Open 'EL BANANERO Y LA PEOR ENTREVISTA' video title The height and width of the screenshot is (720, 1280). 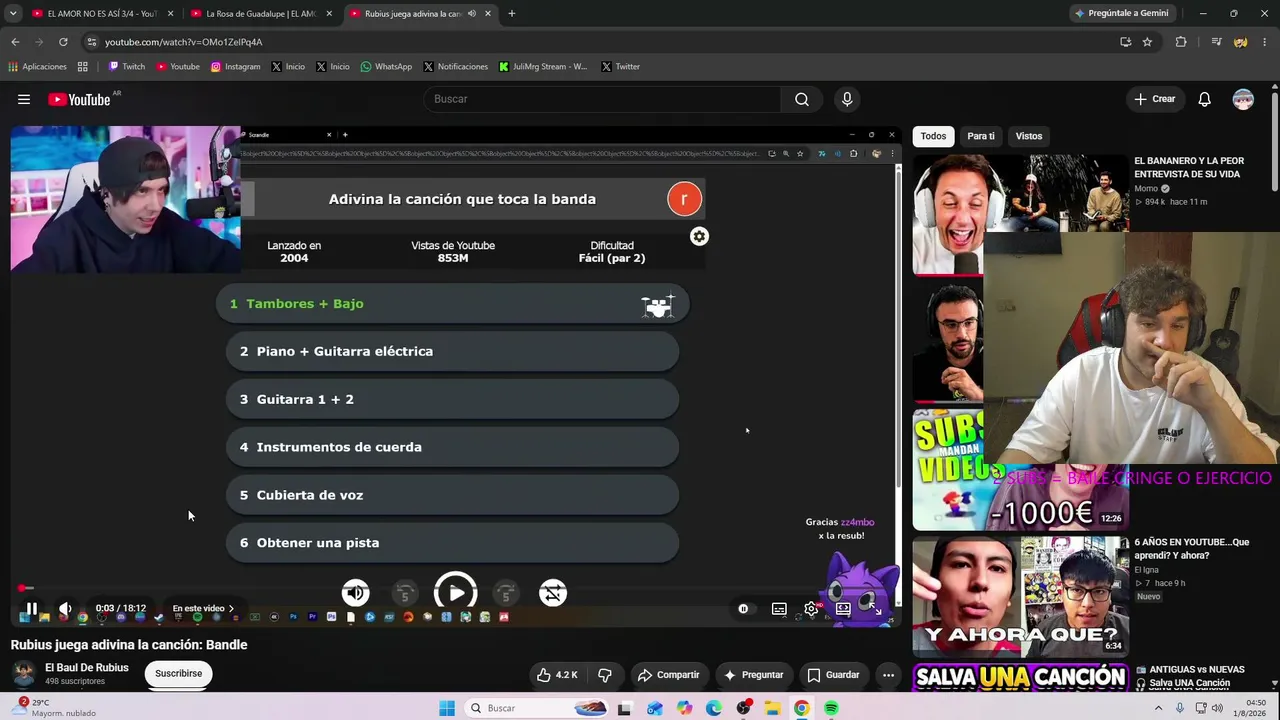[x=1189, y=167]
